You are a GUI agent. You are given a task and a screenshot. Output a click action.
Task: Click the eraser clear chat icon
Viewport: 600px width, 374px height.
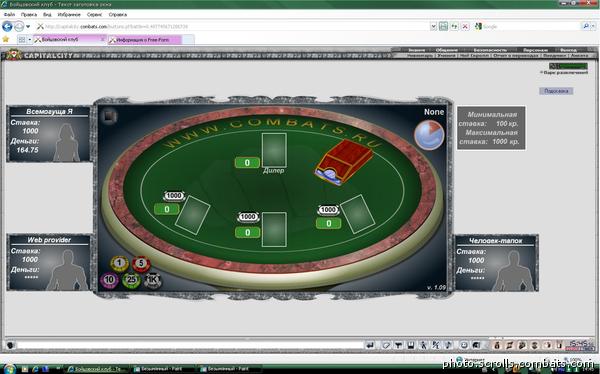[386, 345]
